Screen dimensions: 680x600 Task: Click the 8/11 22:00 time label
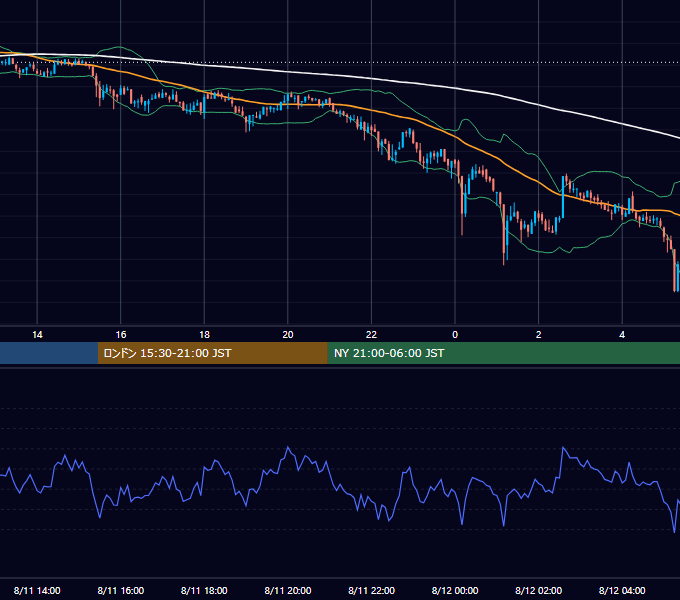372,590
